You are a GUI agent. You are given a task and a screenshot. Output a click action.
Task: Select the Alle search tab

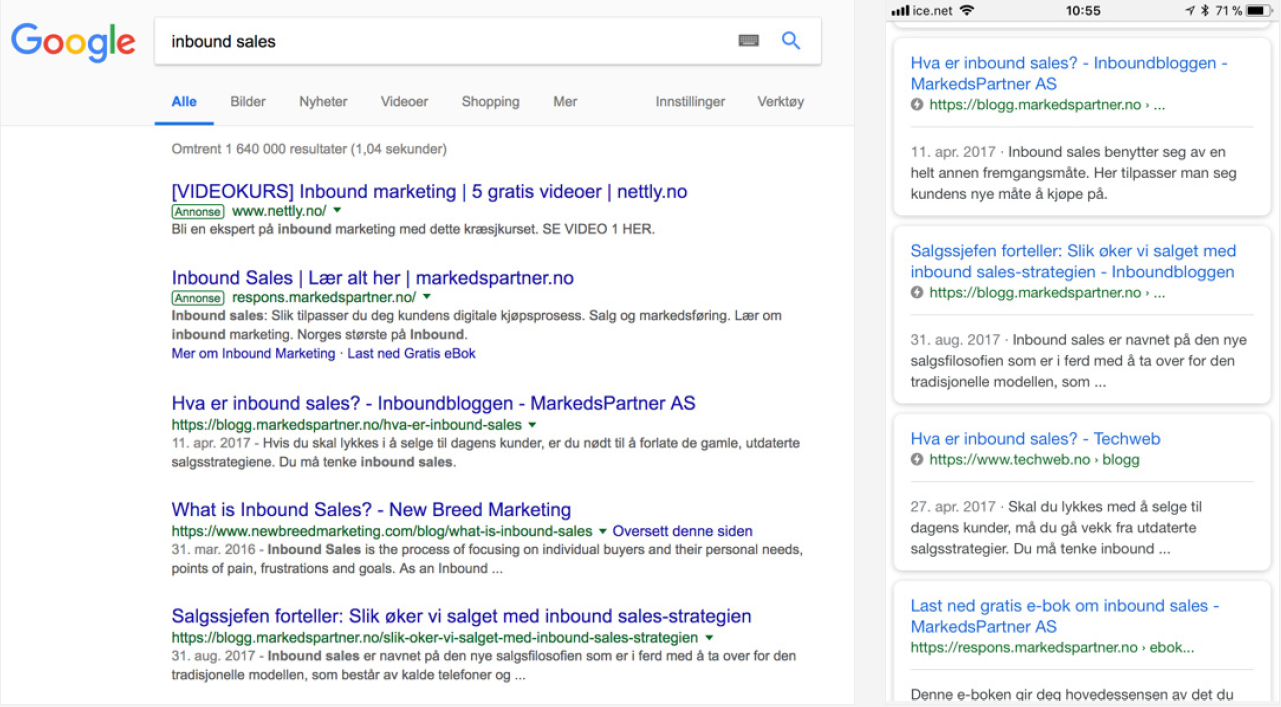click(x=184, y=101)
